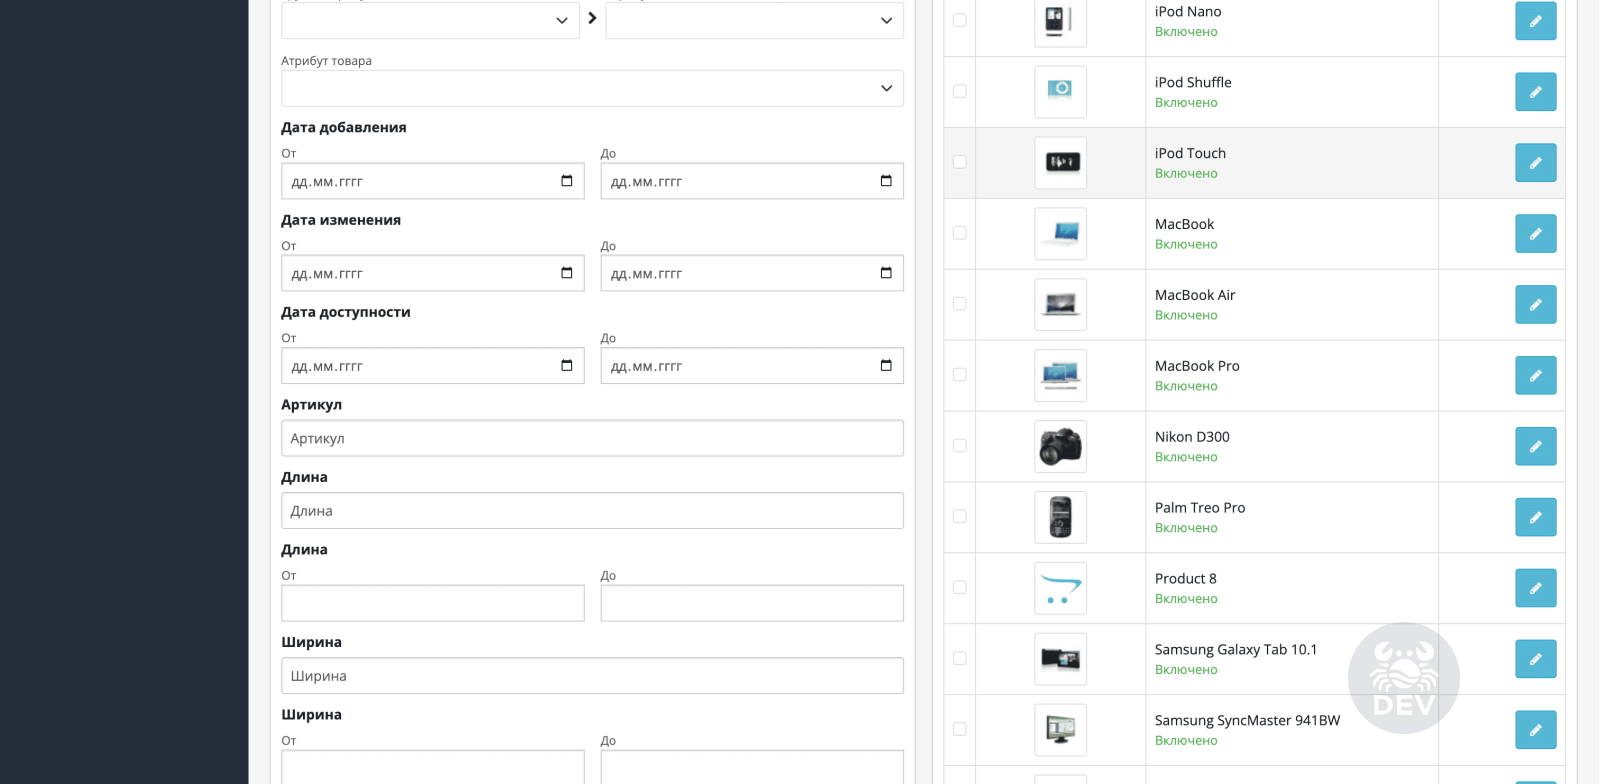Select the iPod Touch checkbox

(x=960, y=162)
